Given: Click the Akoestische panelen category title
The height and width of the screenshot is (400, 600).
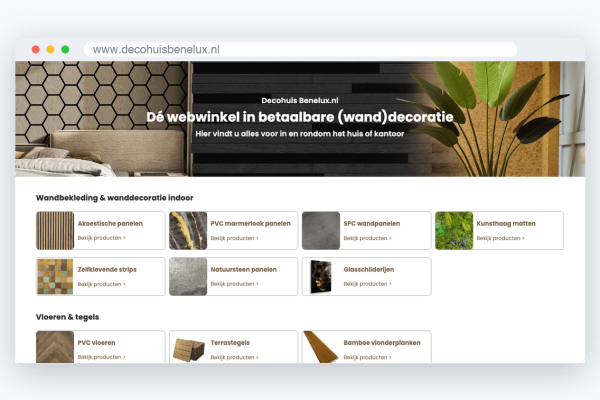Looking at the screenshot, I should point(110,224).
